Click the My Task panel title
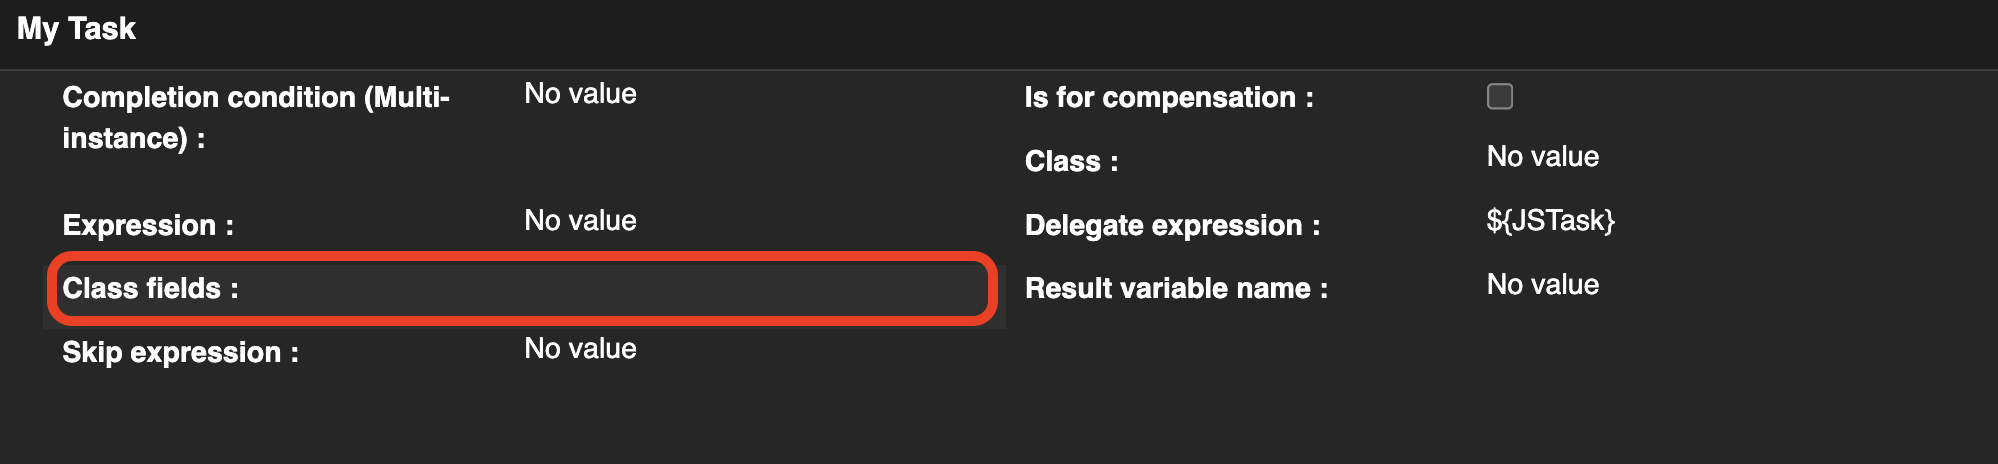 click(76, 29)
